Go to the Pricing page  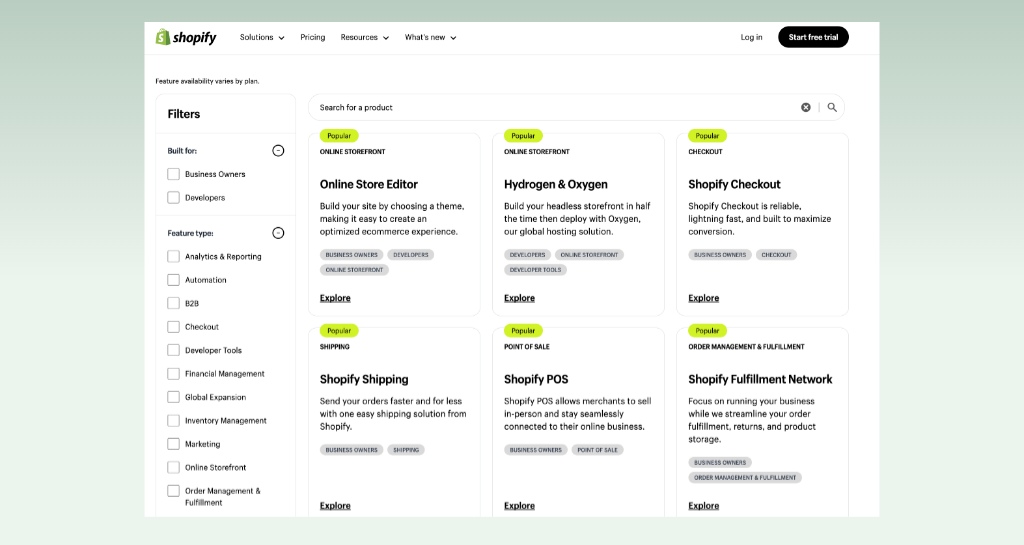(313, 37)
